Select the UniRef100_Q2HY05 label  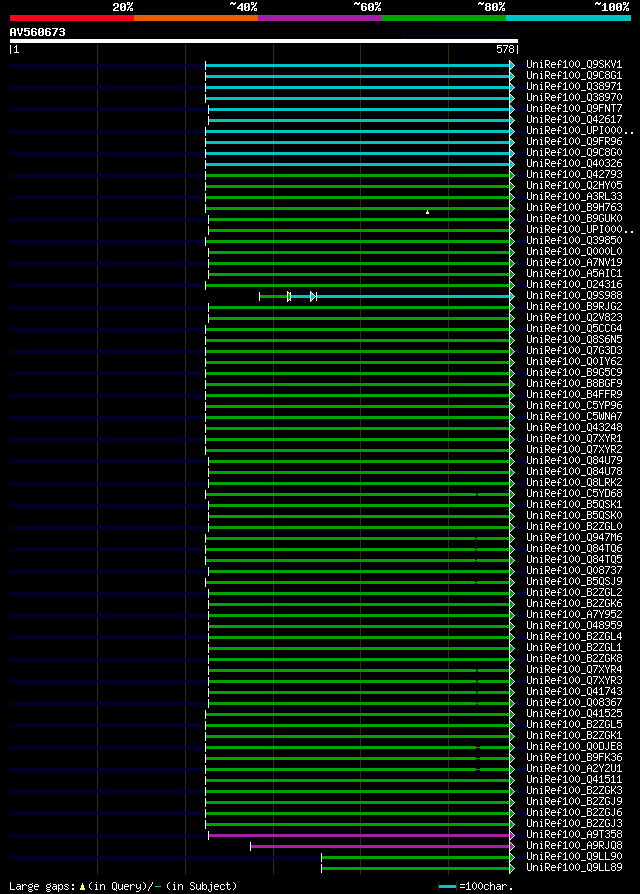pos(574,186)
